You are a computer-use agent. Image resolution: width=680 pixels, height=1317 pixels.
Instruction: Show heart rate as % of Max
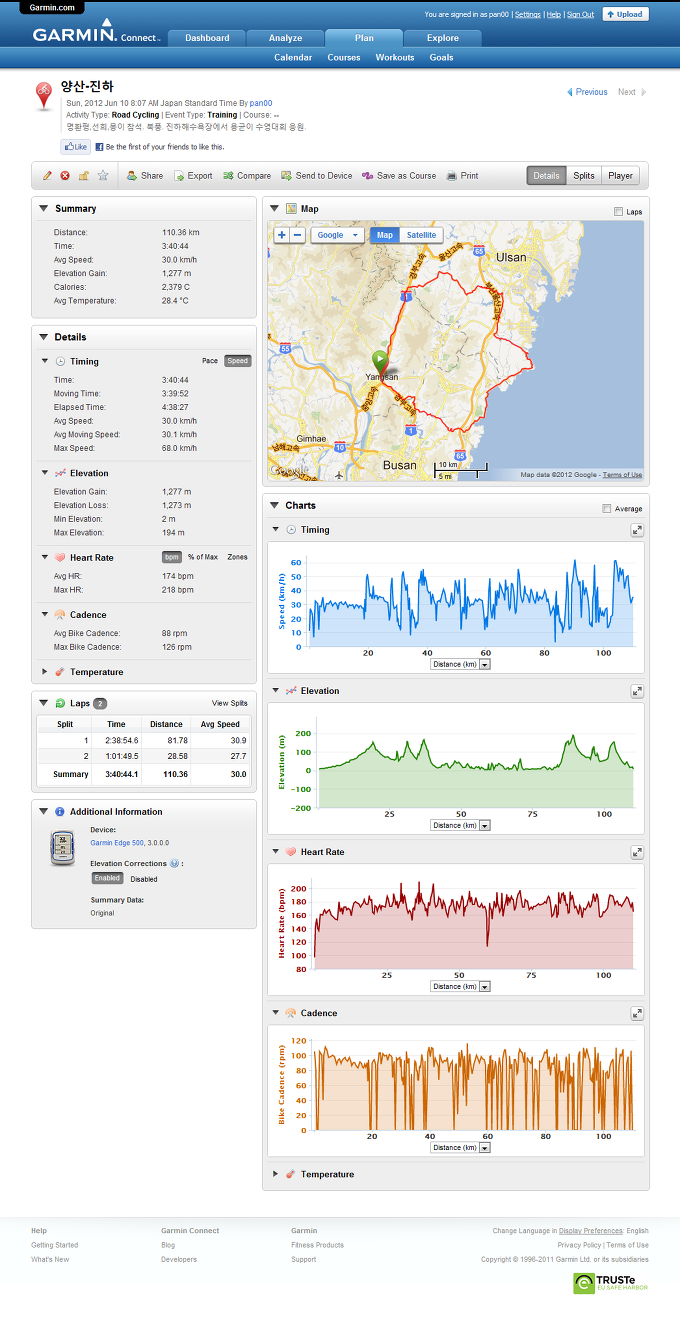click(x=203, y=557)
